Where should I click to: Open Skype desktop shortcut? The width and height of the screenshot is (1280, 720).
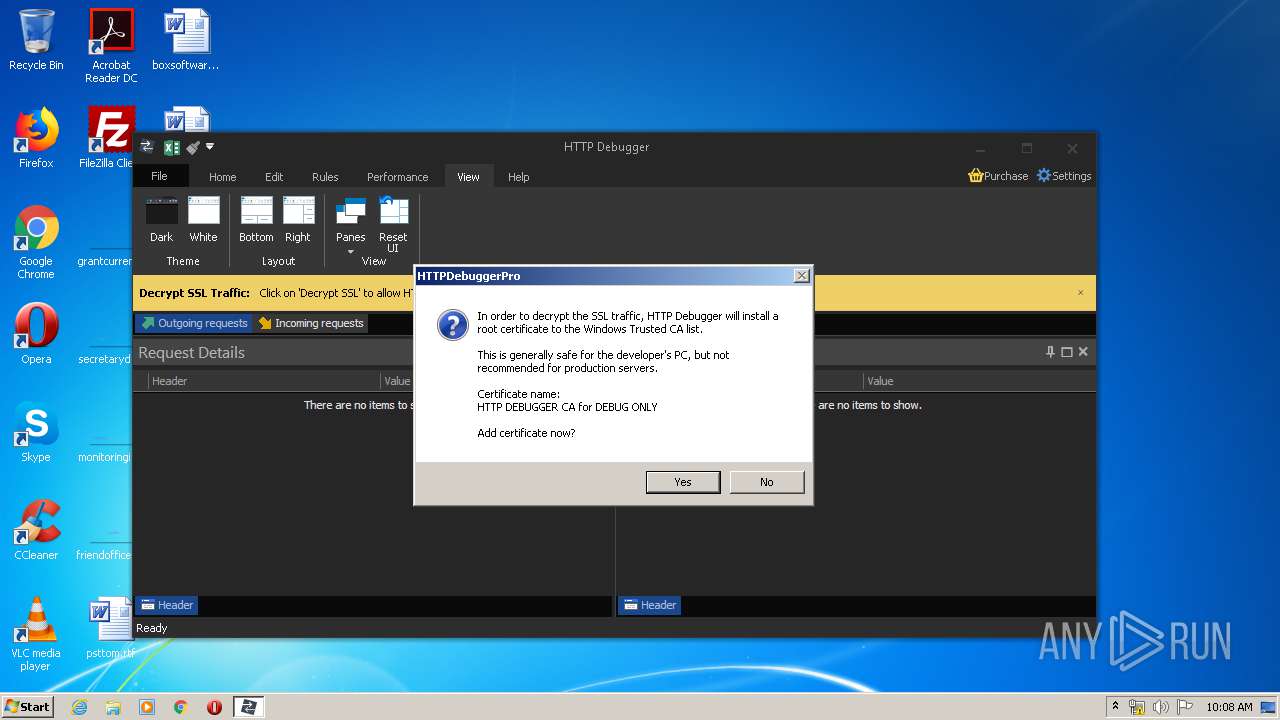(36, 432)
